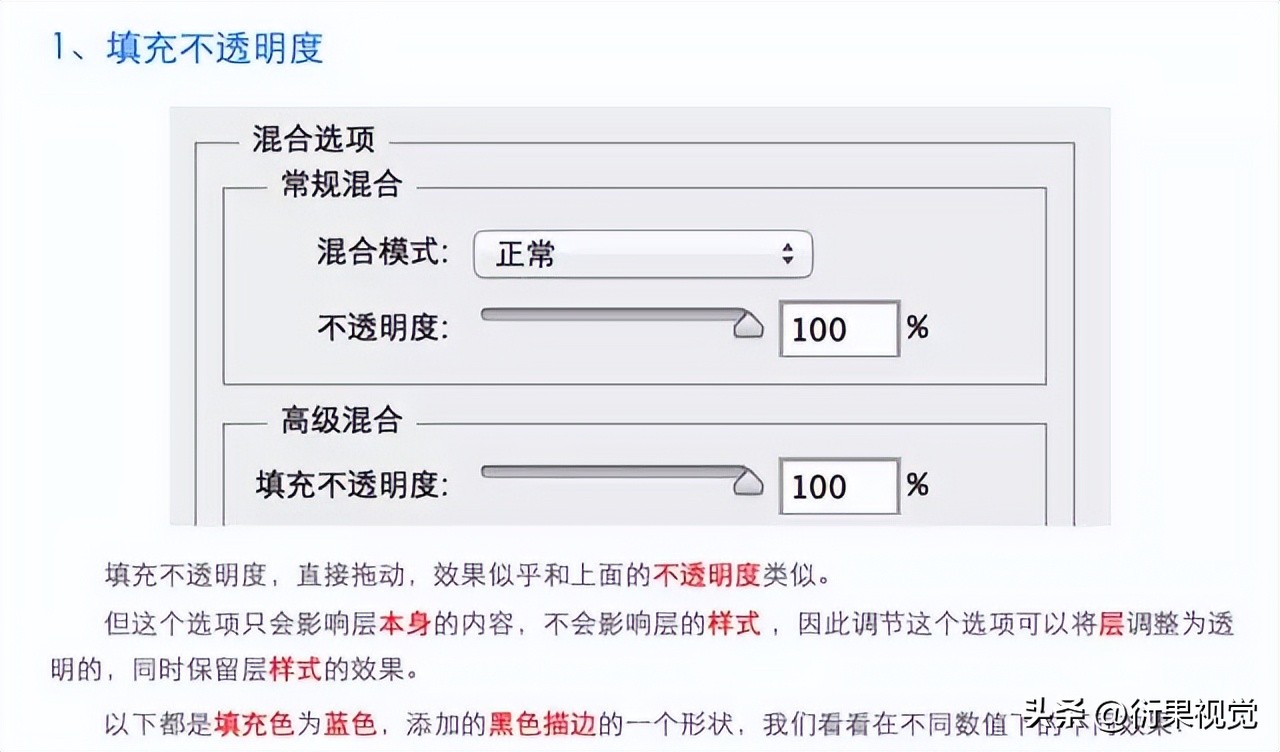Click the up-down arrows on the blend mode selector

pyautogui.click(x=789, y=255)
